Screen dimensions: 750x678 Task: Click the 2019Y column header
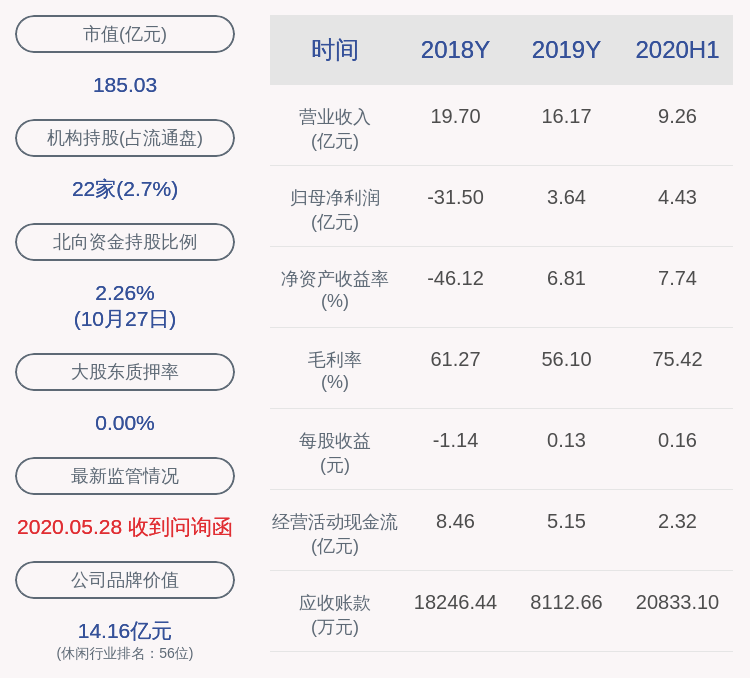(x=566, y=50)
